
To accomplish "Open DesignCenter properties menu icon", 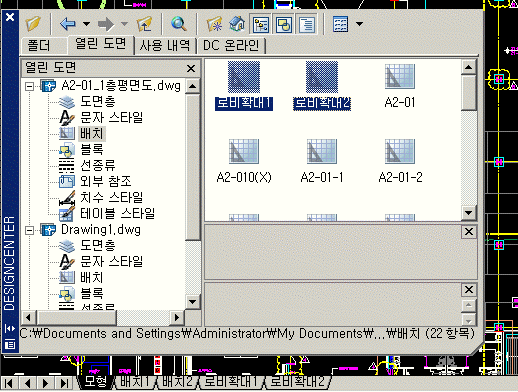I will (x=10, y=344).
